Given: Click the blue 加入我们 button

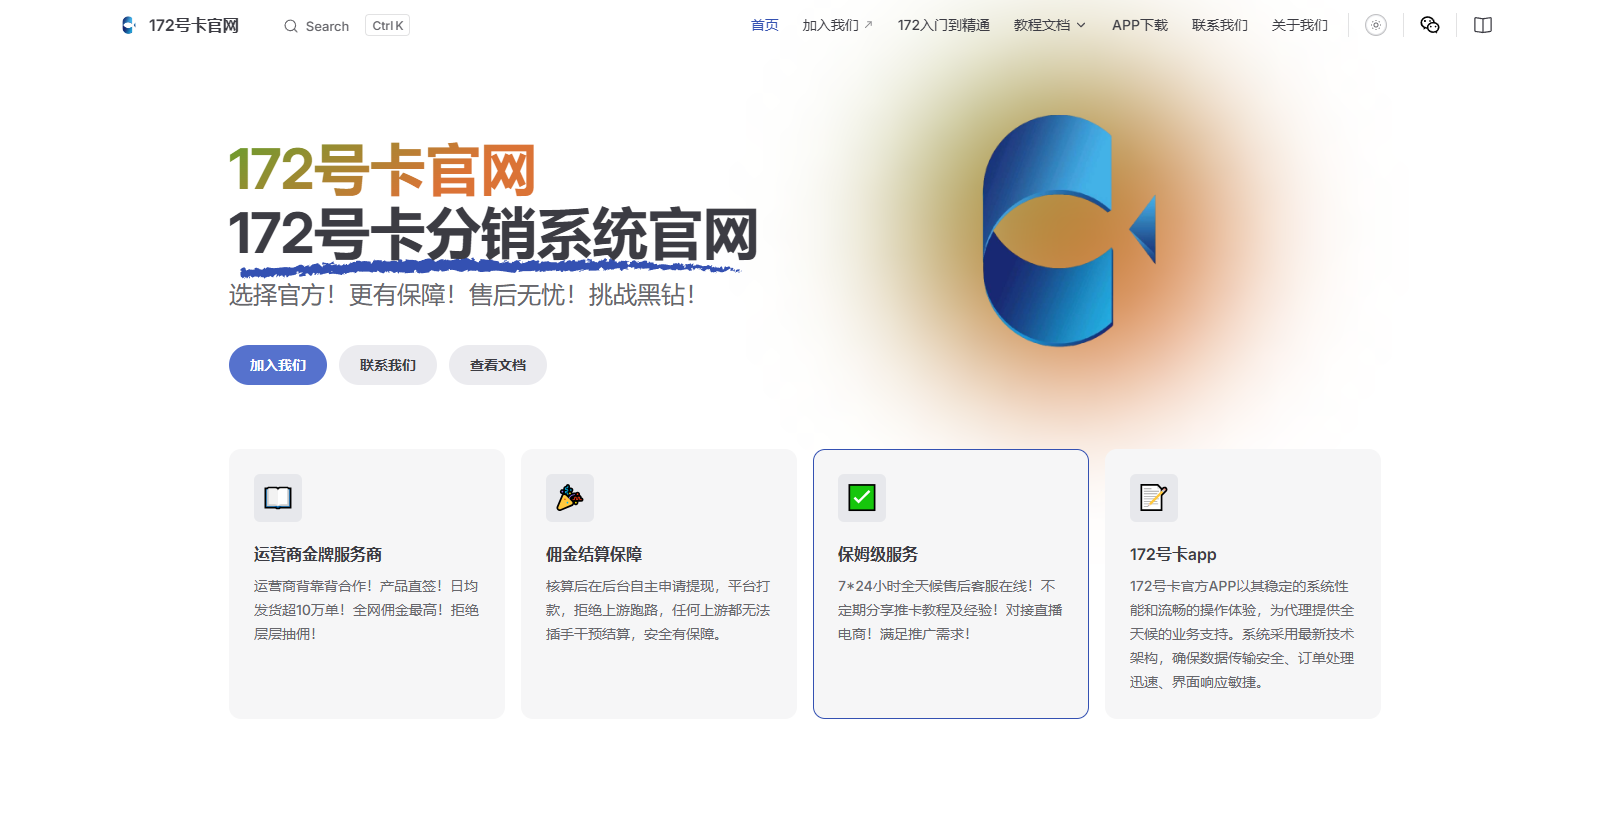Looking at the screenshot, I should coord(278,365).
